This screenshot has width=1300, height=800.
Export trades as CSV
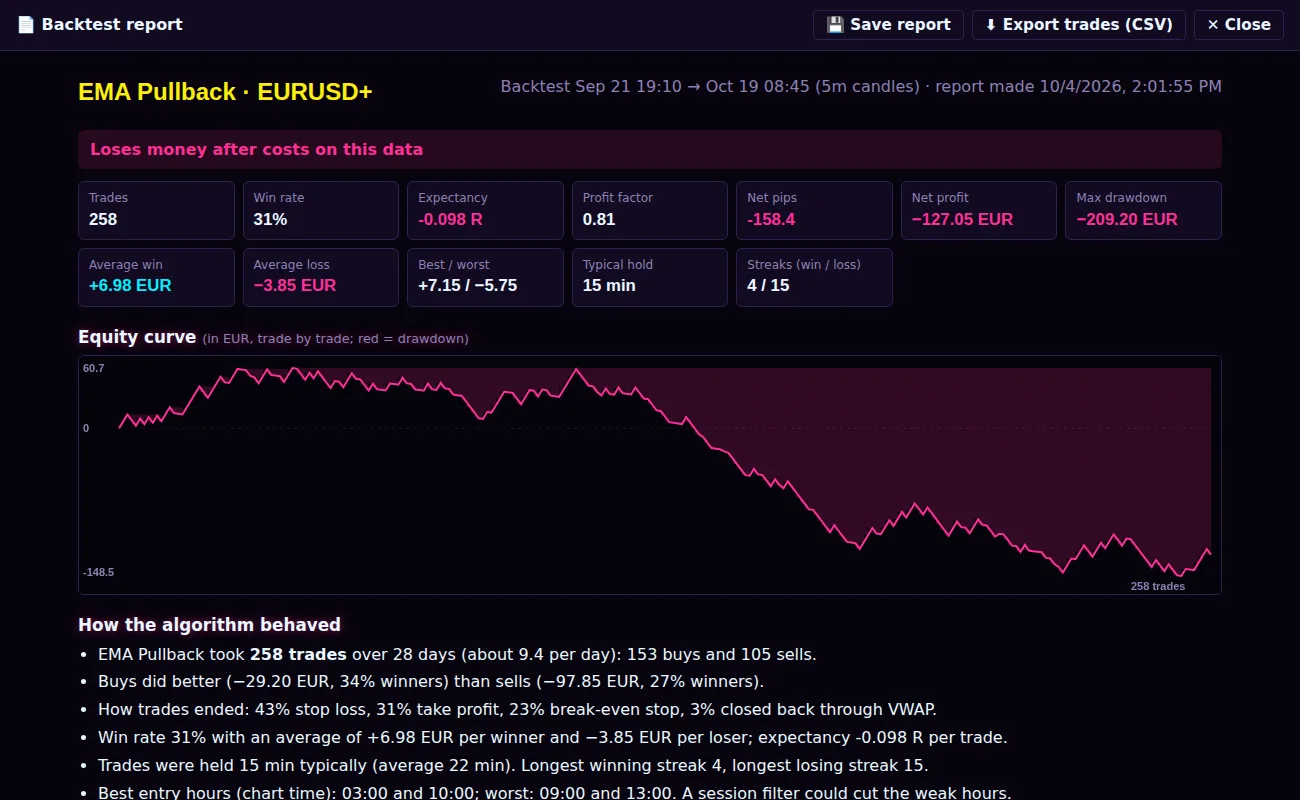[1079, 25]
